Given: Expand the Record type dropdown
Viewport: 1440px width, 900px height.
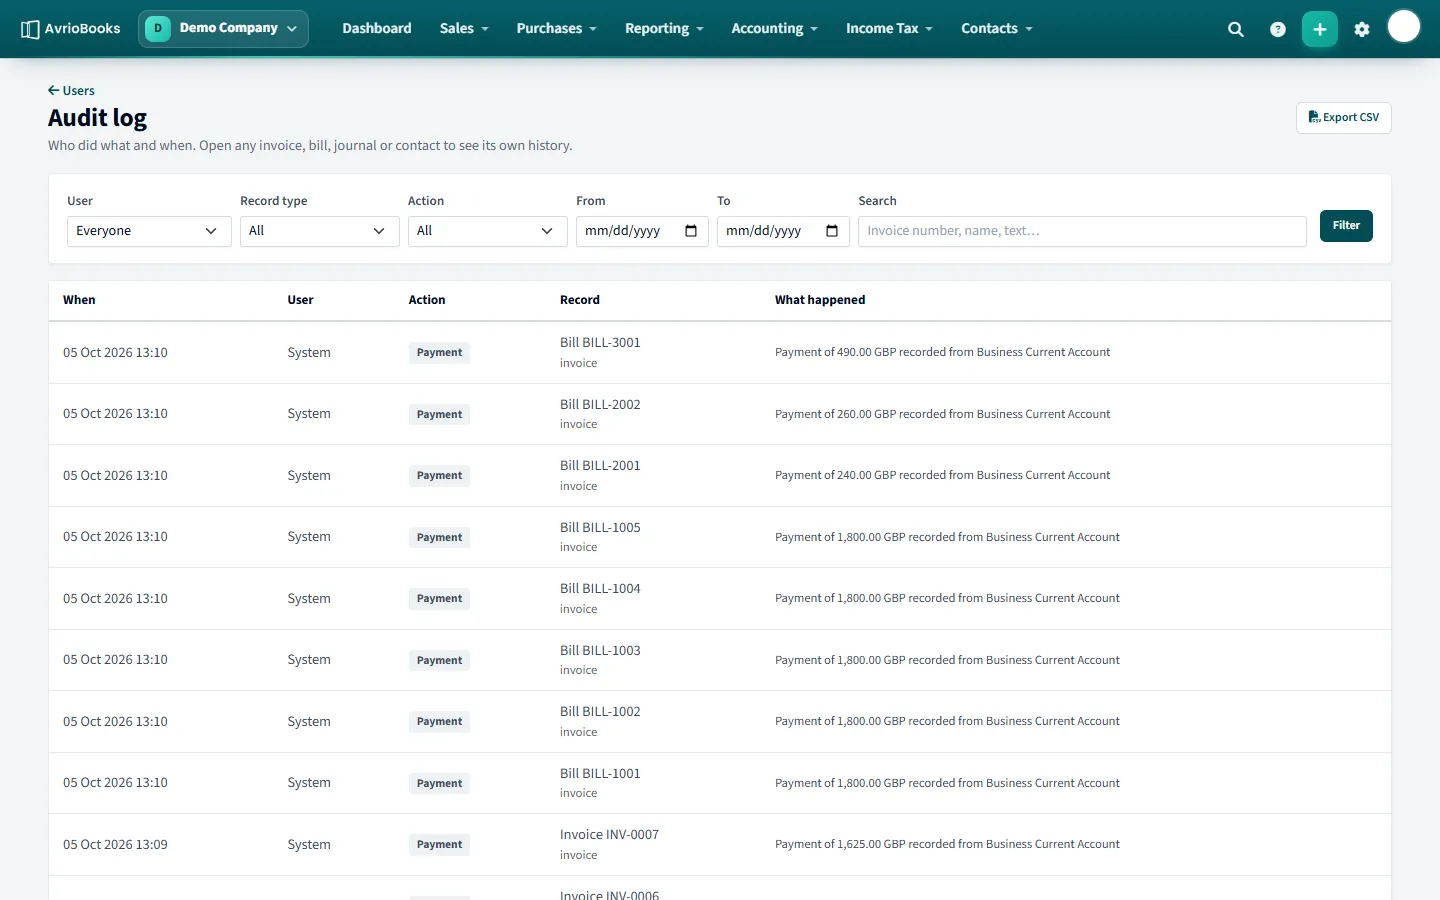Looking at the screenshot, I should coord(320,231).
